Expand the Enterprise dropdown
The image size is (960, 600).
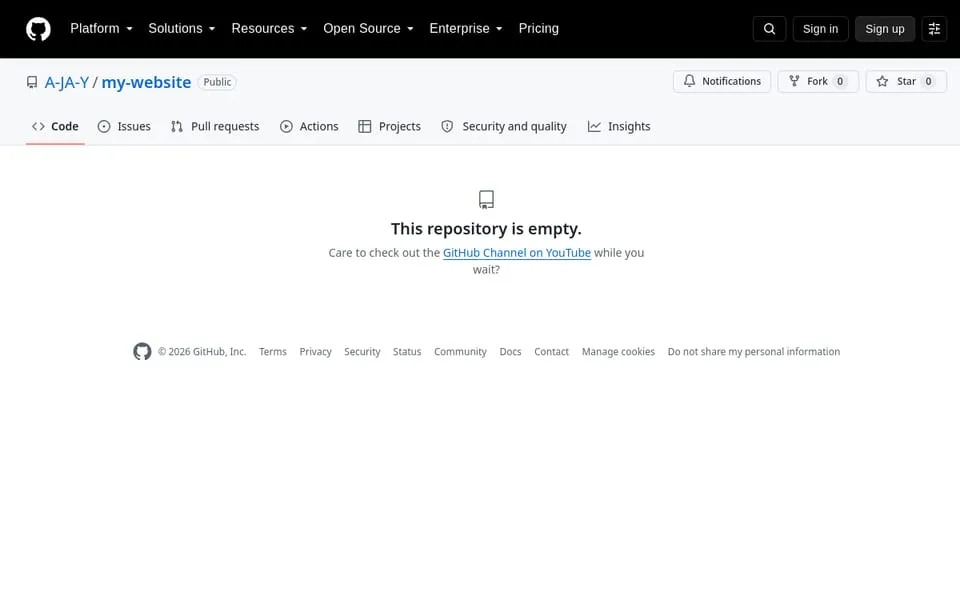466,28
